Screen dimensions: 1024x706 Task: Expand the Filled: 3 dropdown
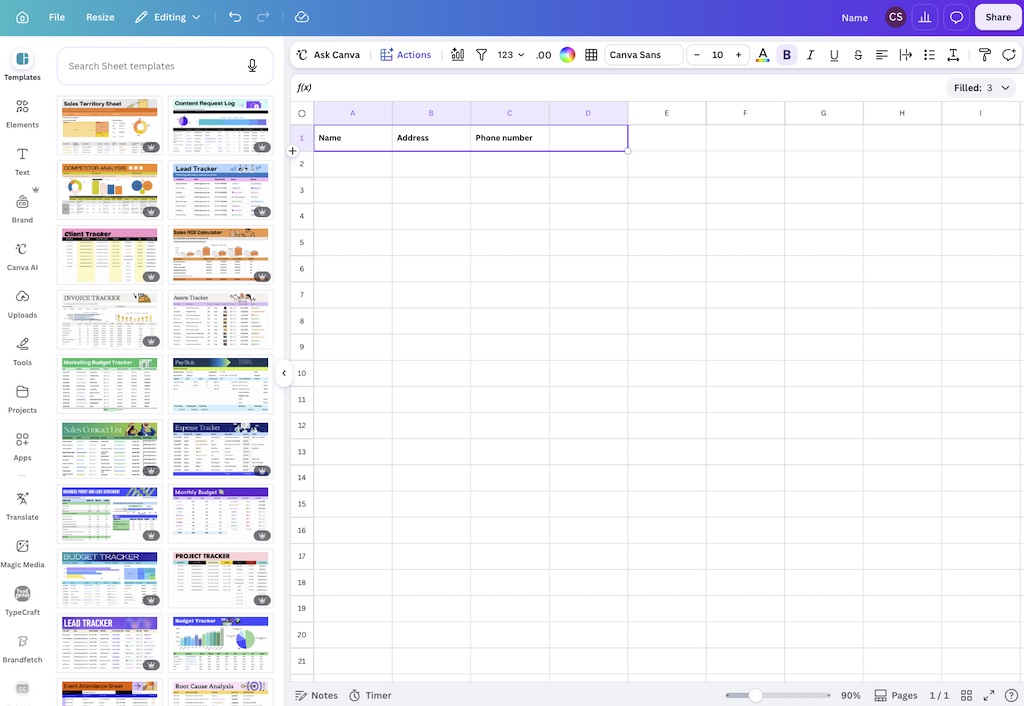point(981,88)
